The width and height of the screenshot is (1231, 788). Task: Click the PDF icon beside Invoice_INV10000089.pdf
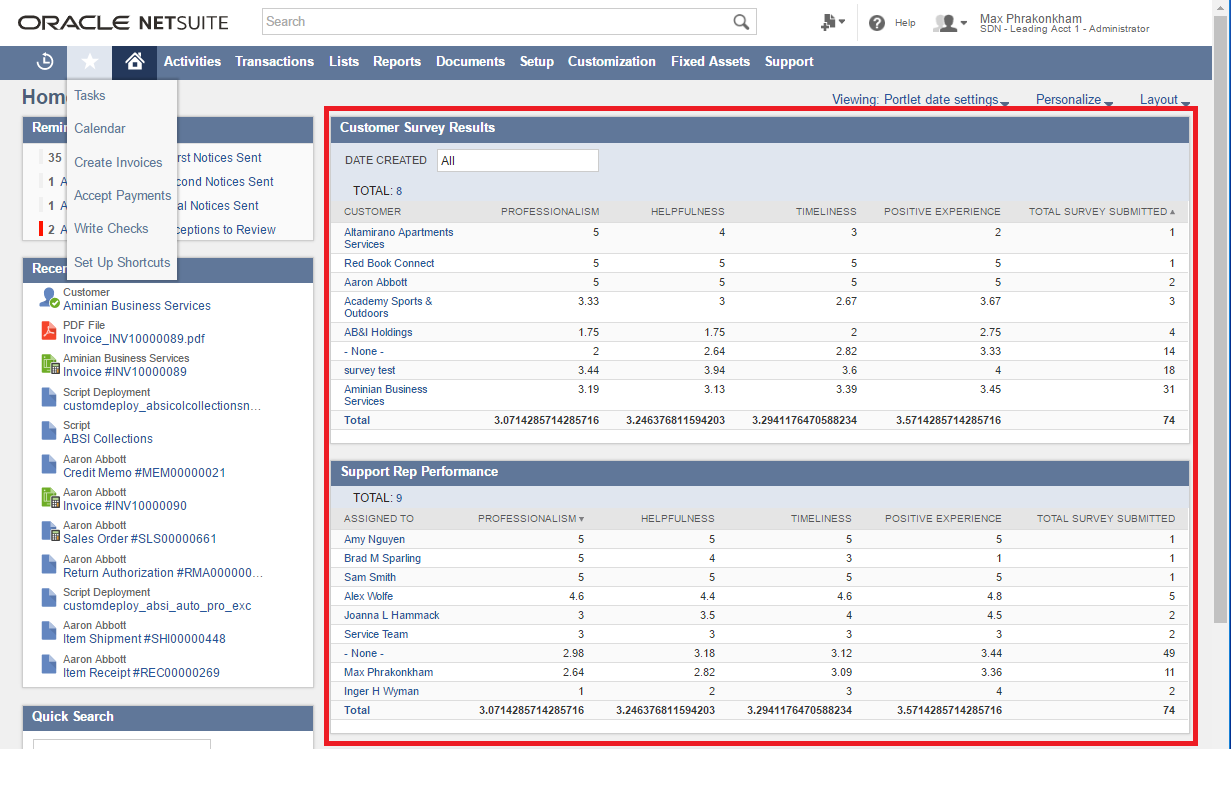[x=49, y=331]
